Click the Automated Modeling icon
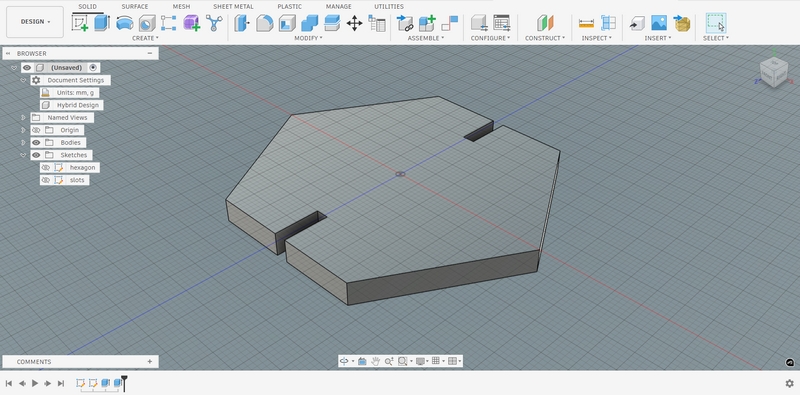The image size is (800, 395). point(214,23)
